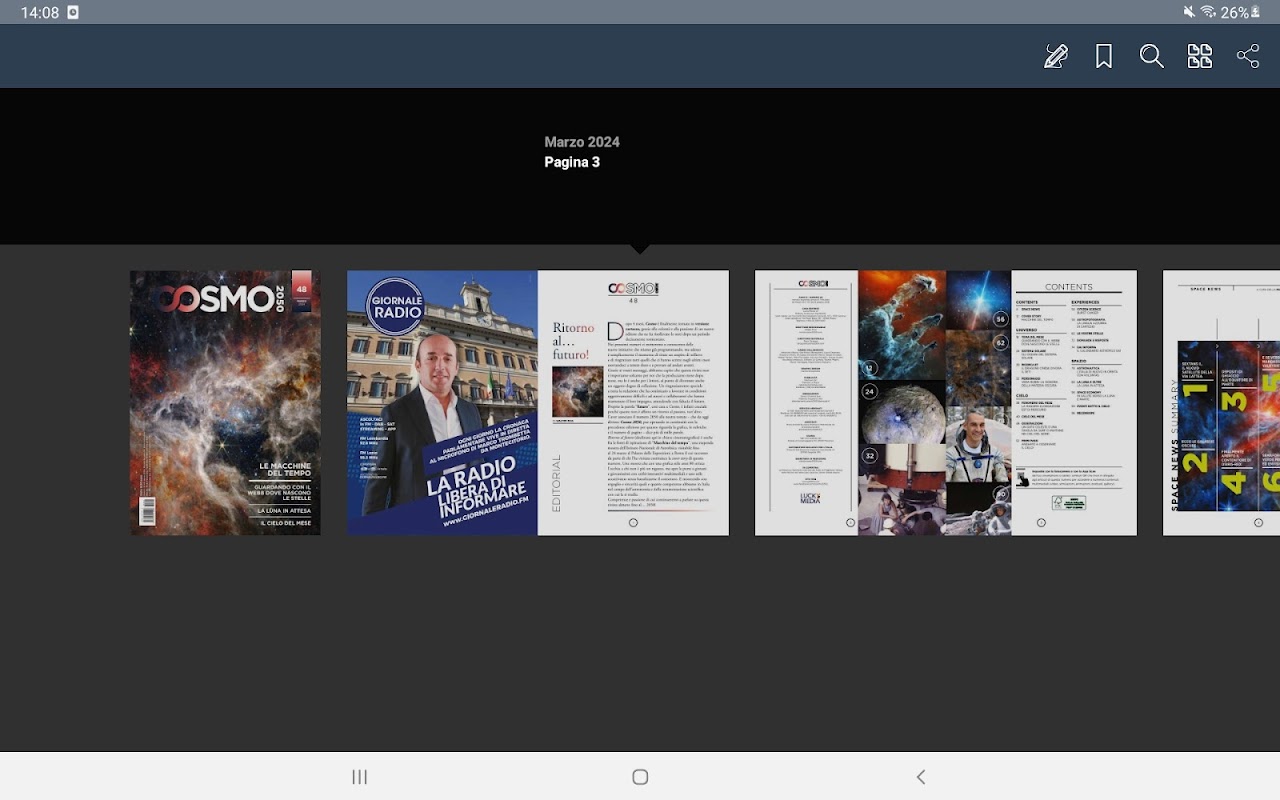
Task: Open the Contents page thumbnail
Action: 1074,402
